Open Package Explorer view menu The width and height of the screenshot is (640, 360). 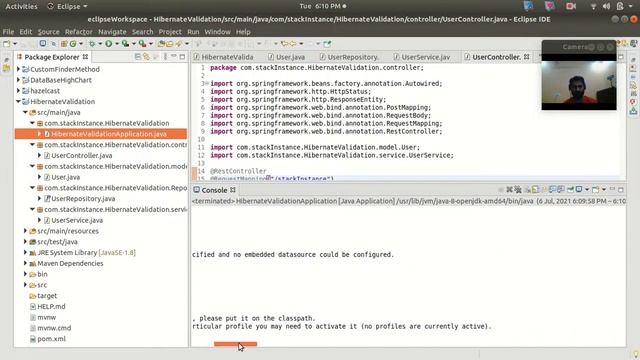tap(165, 57)
